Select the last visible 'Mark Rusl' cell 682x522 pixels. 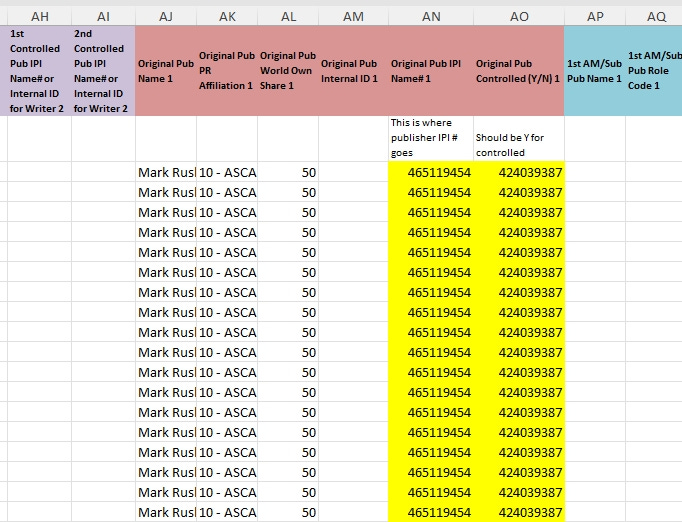point(166,512)
